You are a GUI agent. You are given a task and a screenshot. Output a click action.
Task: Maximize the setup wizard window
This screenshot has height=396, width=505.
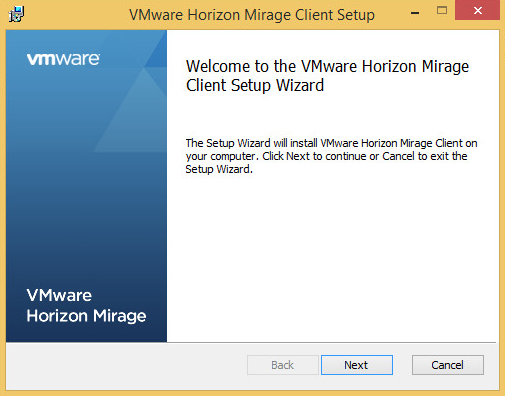[442, 10]
